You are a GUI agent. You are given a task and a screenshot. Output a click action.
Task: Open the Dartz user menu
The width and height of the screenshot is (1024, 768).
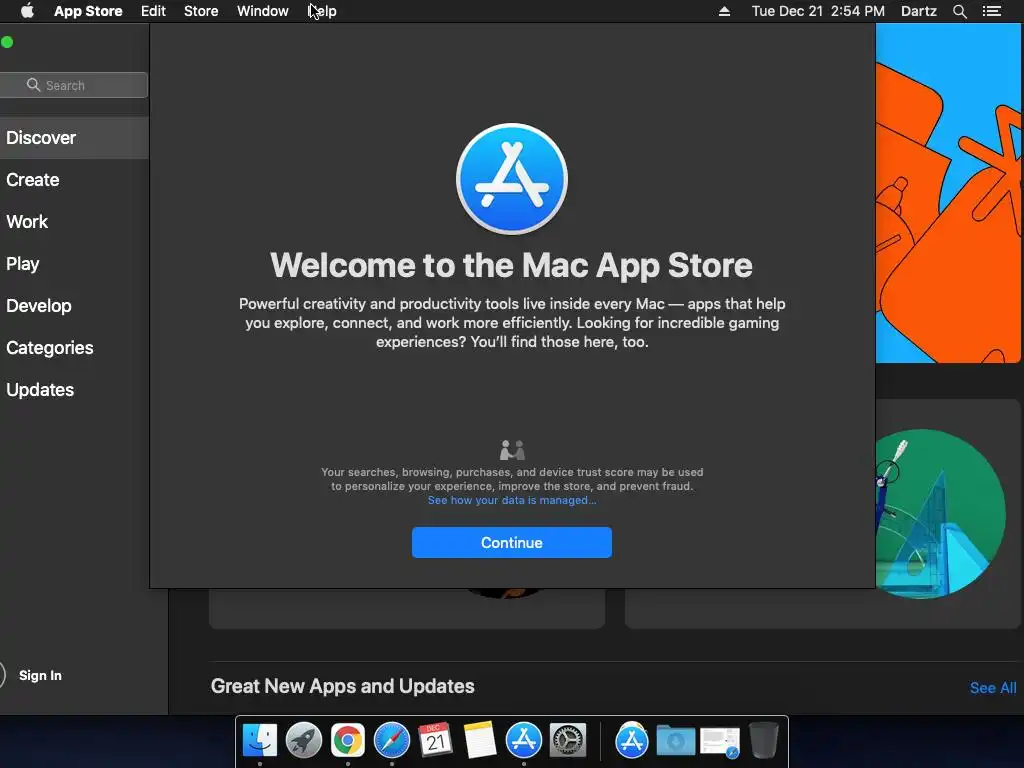point(918,11)
